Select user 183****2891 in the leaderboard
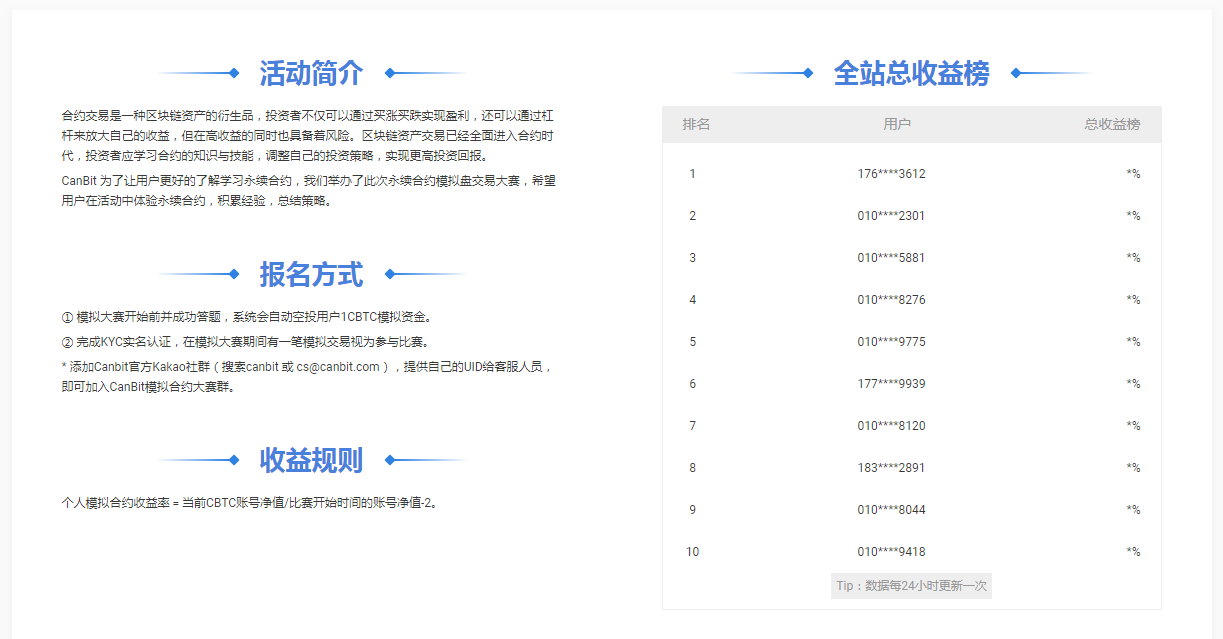Image resolution: width=1223 pixels, height=639 pixels. [x=891, y=468]
